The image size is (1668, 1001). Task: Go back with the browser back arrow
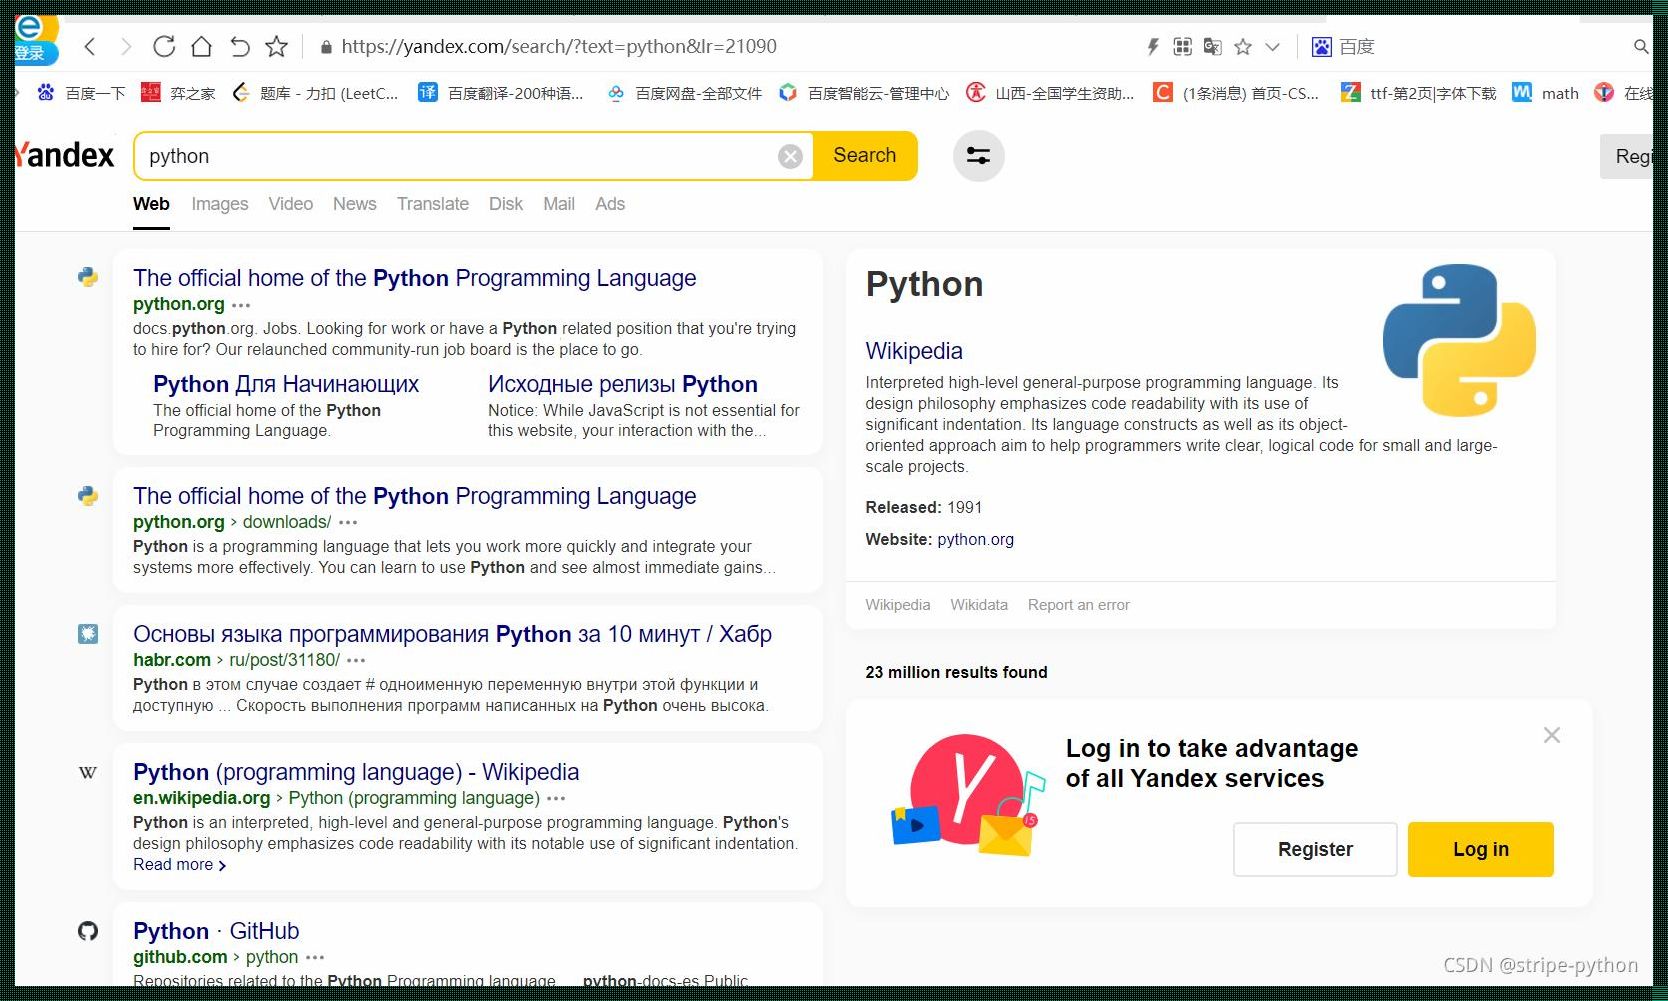[90, 46]
